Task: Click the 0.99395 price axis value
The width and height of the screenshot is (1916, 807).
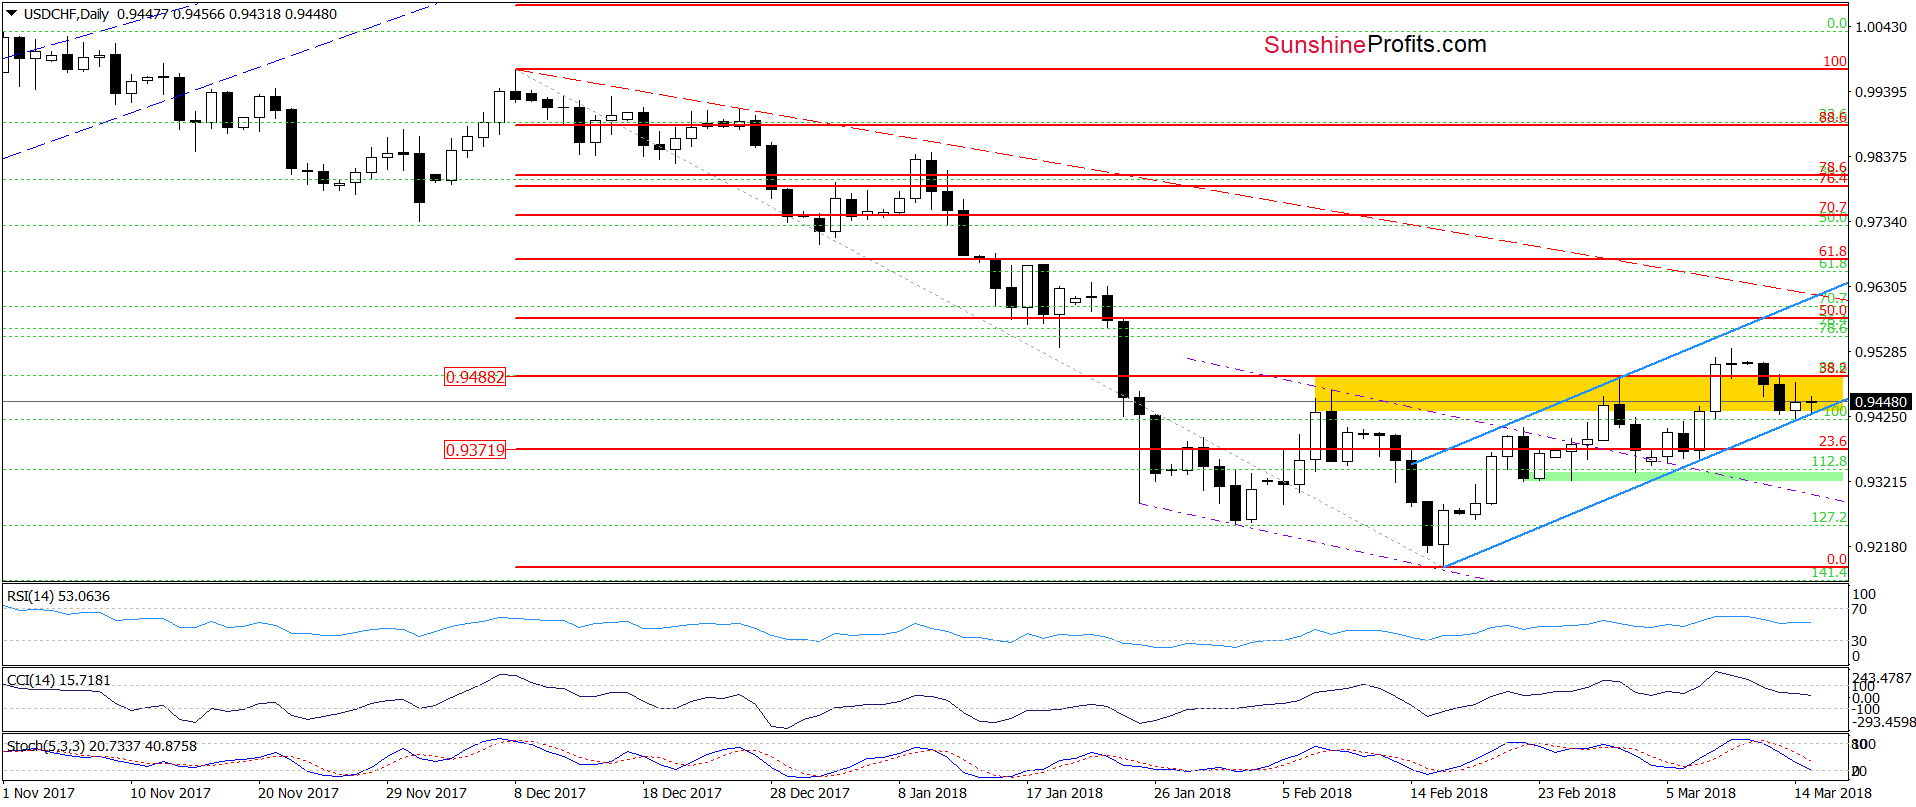Action: click(1881, 92)
